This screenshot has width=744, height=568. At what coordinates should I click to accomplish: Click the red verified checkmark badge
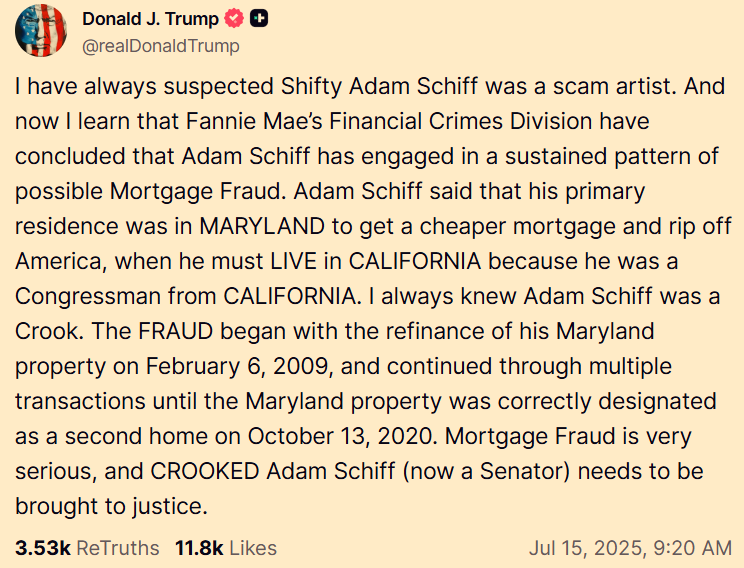[x=234, y=19]
